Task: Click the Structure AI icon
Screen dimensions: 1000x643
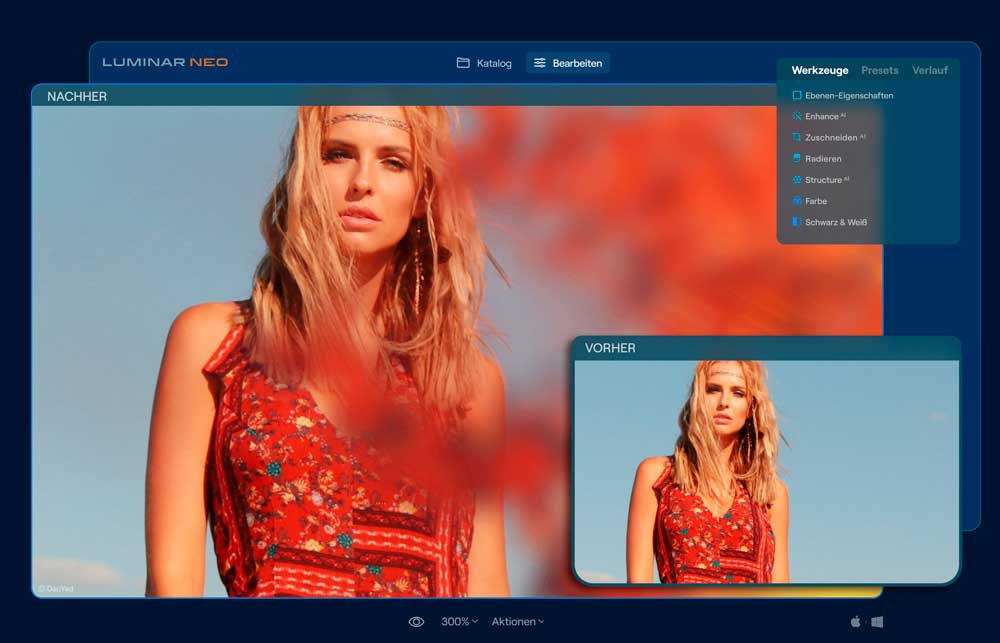Action: coord(797,180)
